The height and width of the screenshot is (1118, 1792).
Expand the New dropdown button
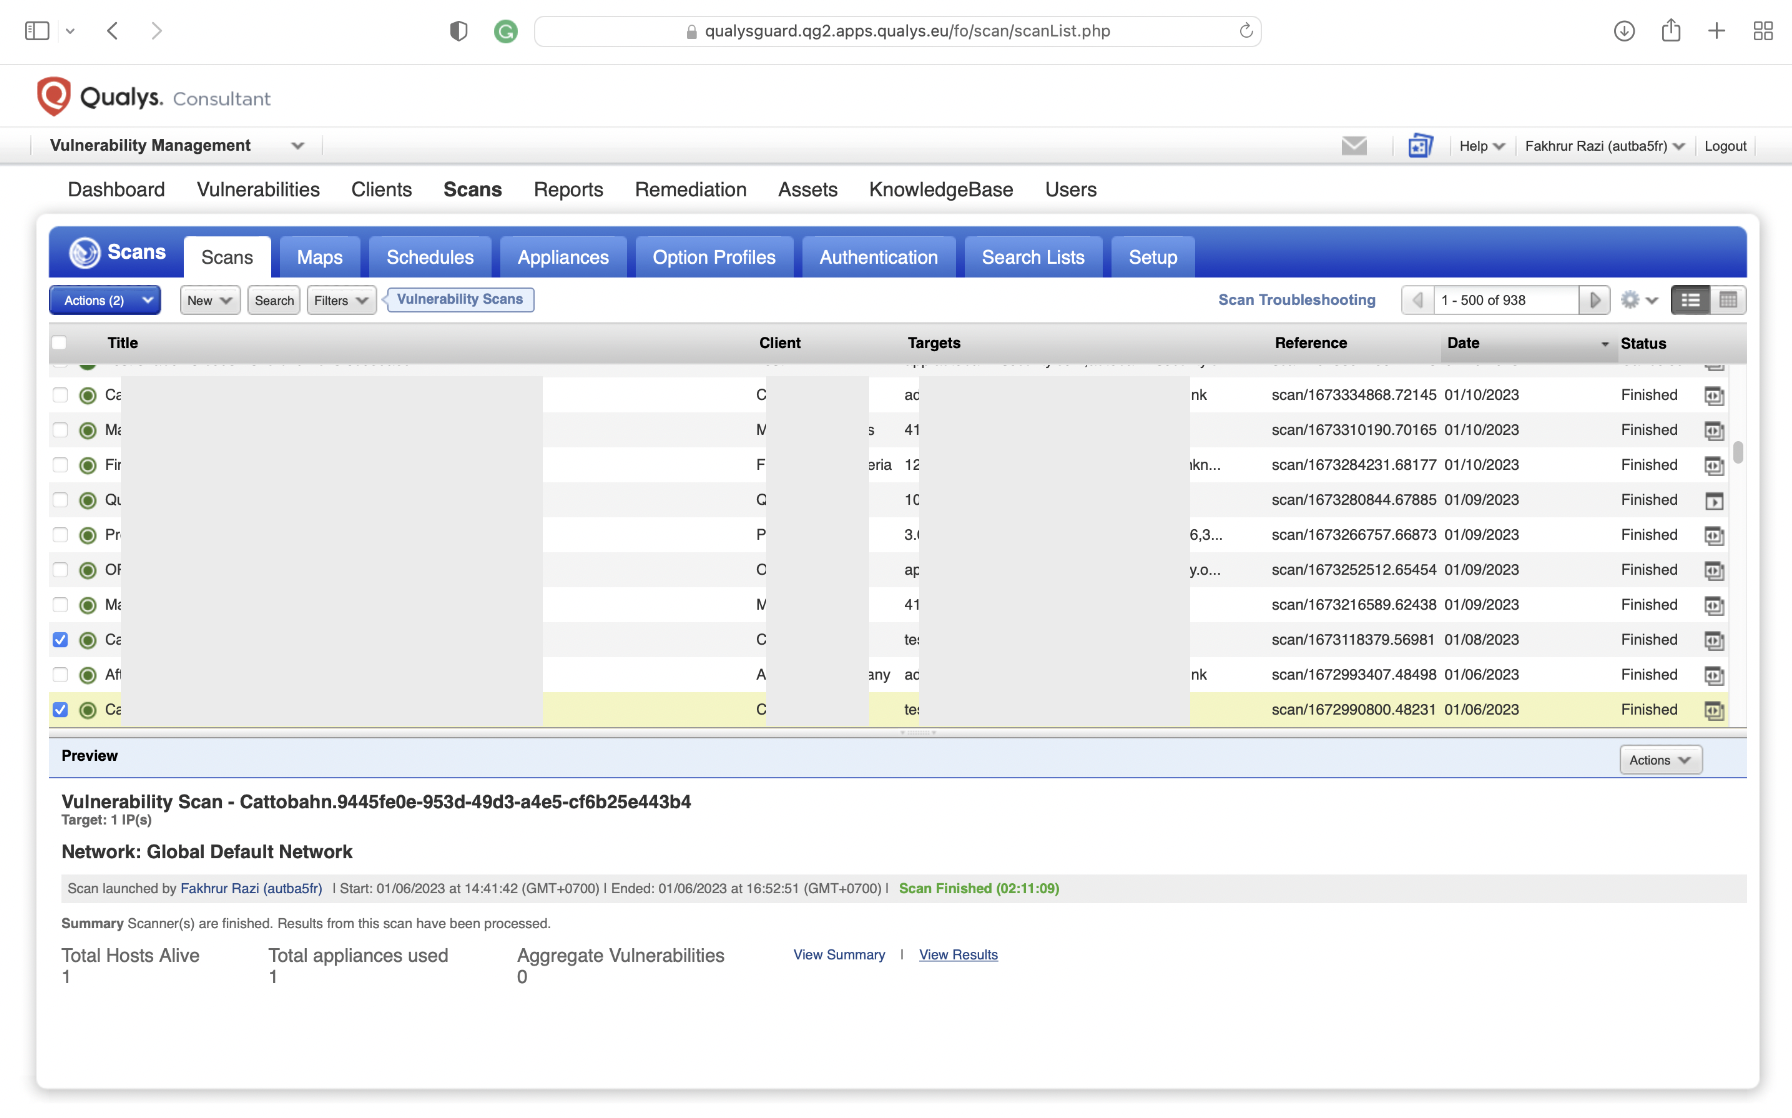coord(210,300)
